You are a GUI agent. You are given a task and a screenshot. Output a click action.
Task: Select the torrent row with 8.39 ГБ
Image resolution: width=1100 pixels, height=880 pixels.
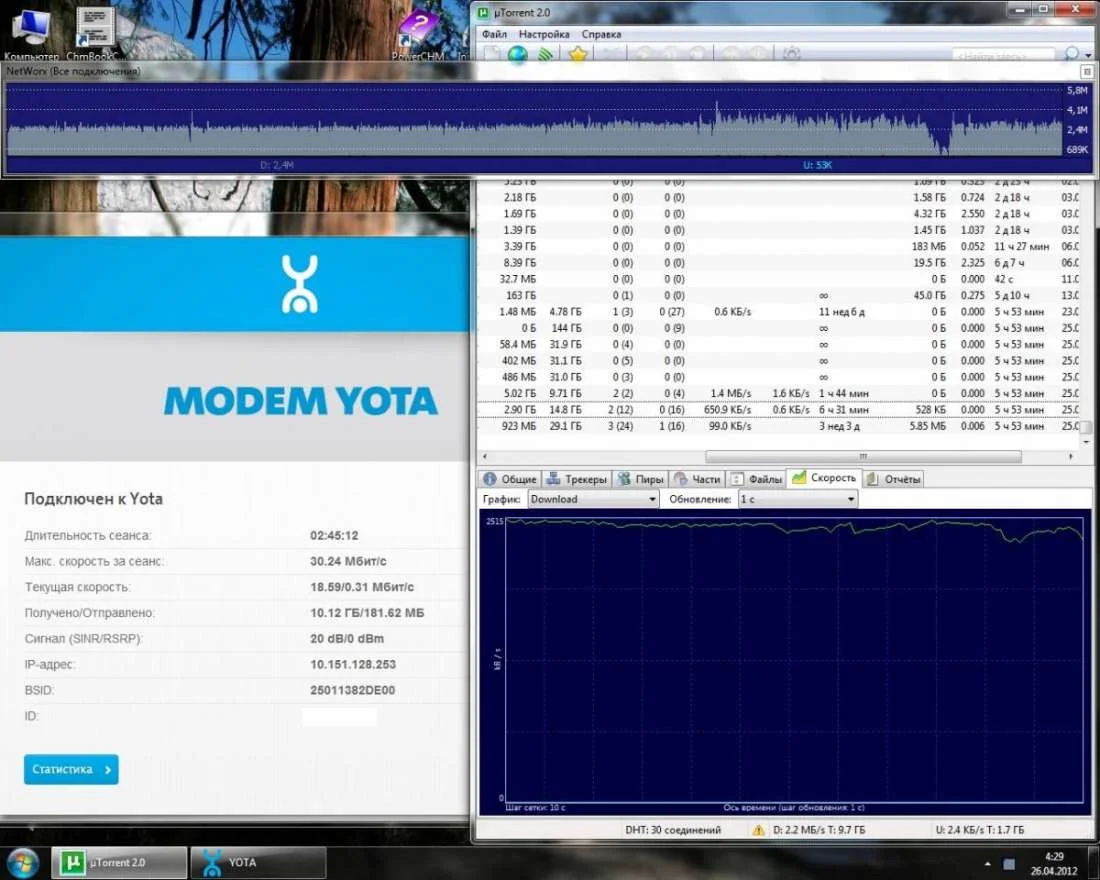pyautogui.click(x=779, y=262)
